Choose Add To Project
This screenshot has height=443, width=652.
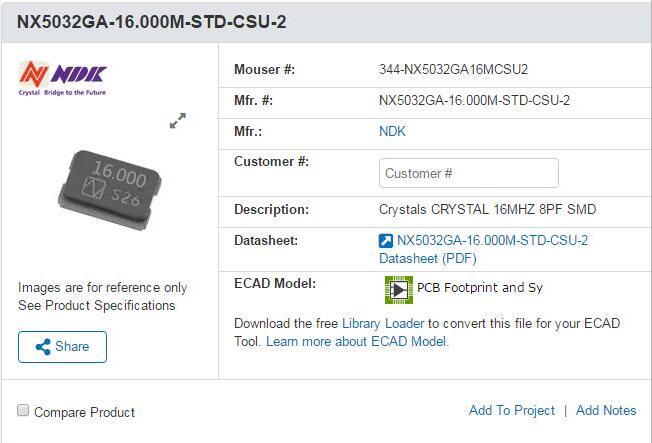click(511, 410)
